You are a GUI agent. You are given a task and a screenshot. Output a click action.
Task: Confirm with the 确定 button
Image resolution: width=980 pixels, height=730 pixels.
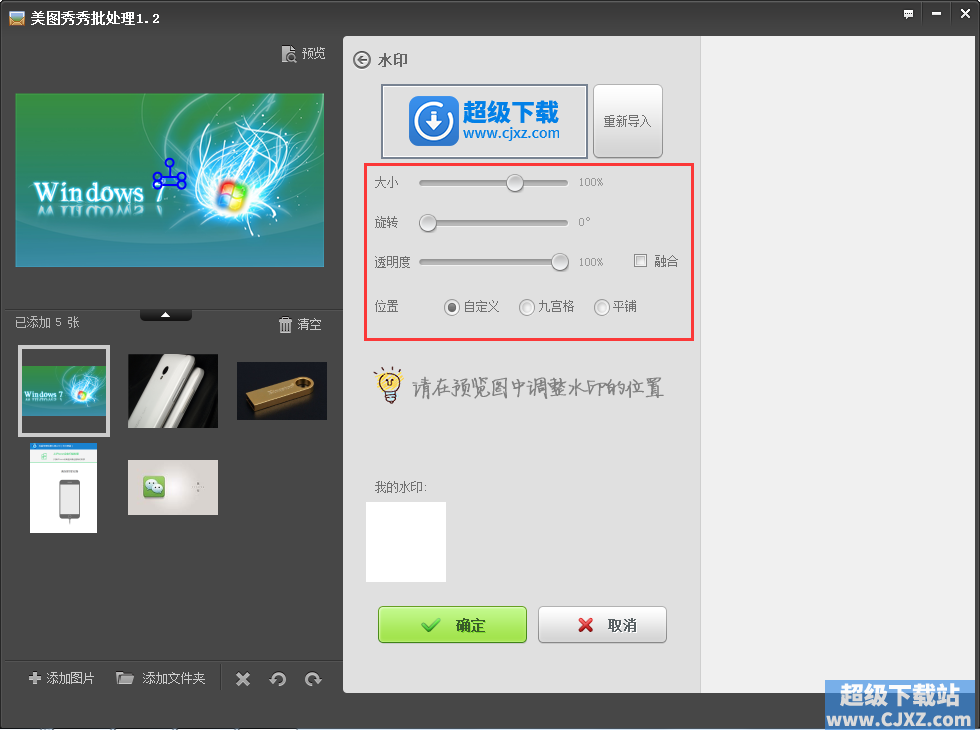(452, 624)
